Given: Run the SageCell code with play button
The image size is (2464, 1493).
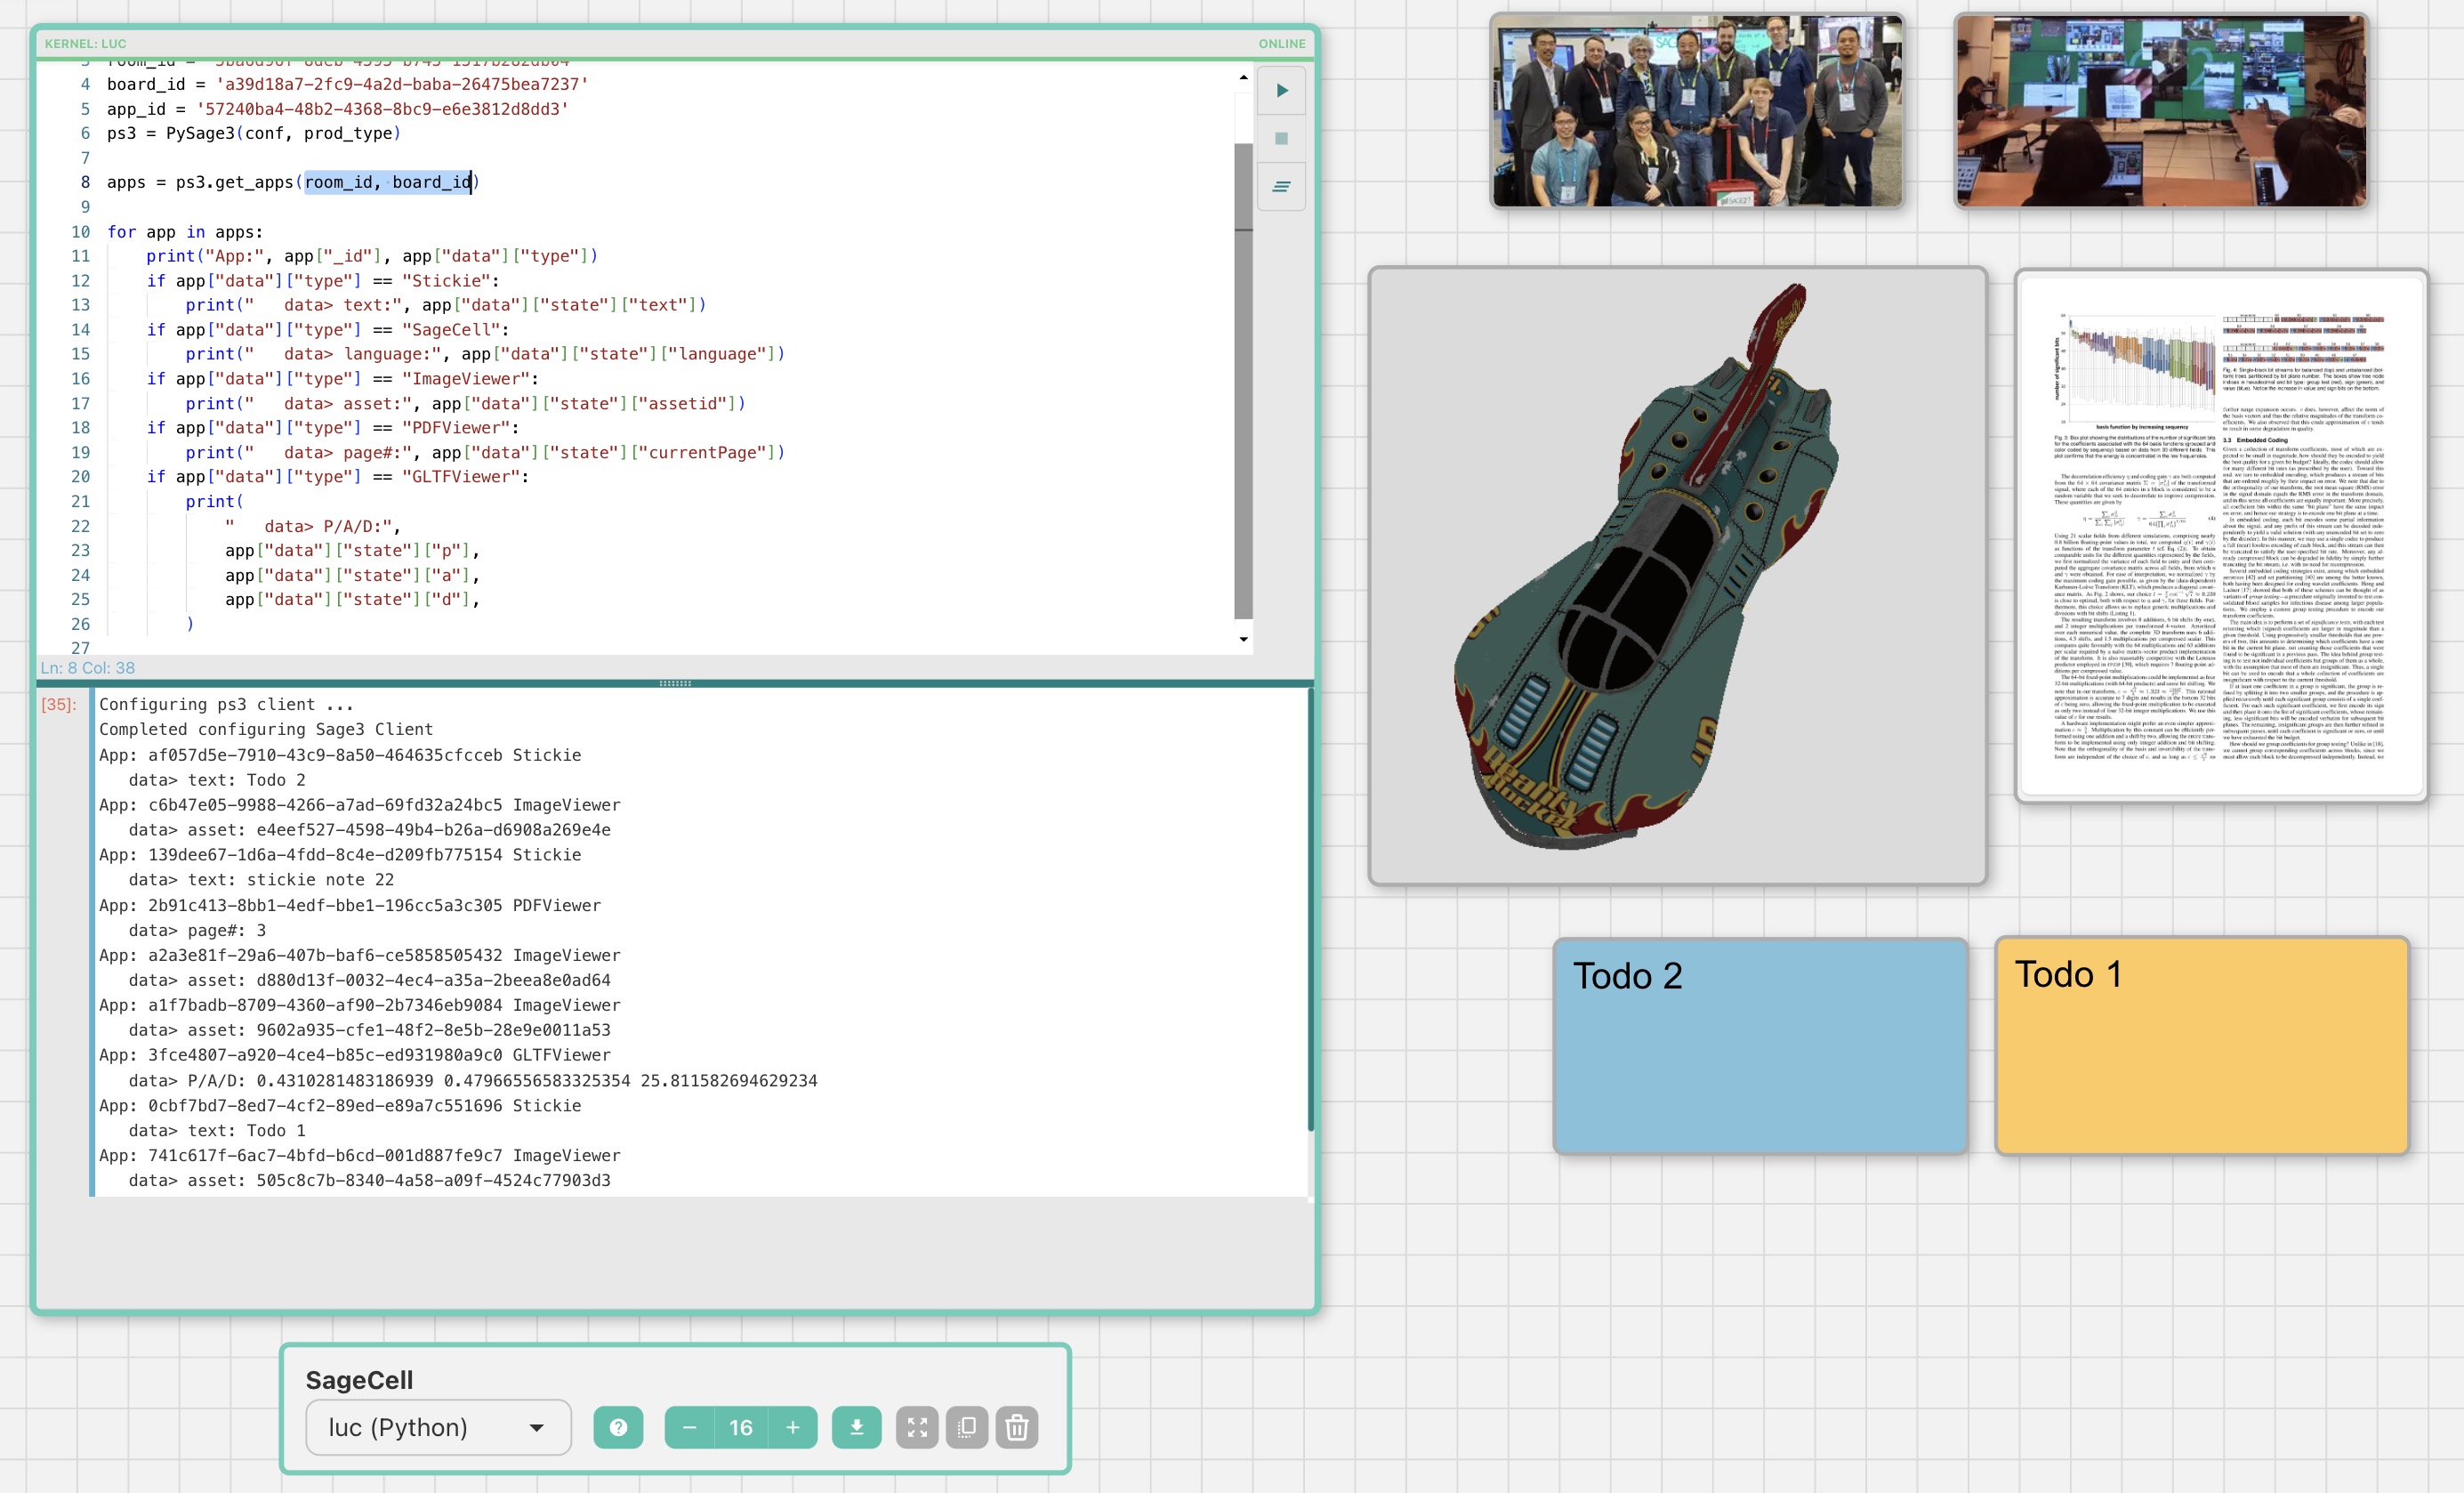Looking at the screenshot, I should 1281,91.
